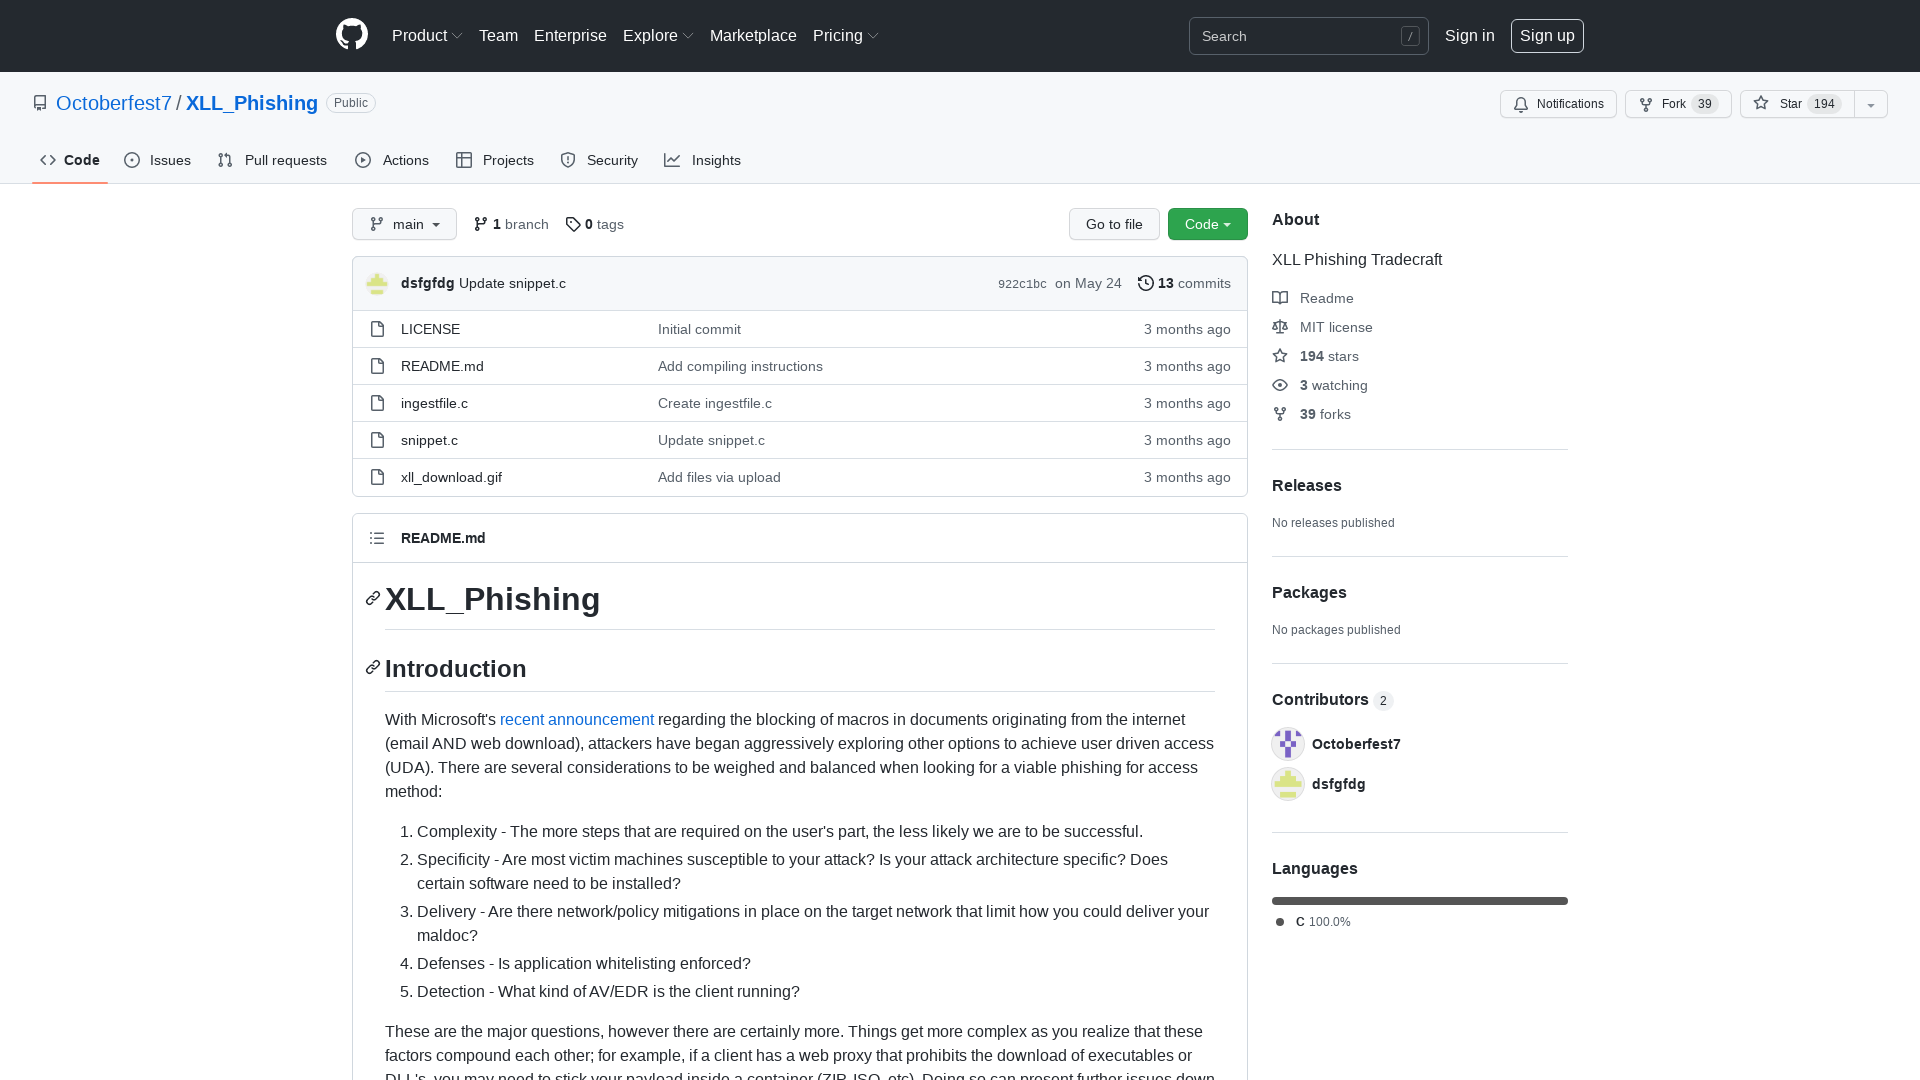This screenshot has width=1920, height=1080.
Task: Switch to the Insights tab
Action: pyautogui.click(x=703, y=160)
